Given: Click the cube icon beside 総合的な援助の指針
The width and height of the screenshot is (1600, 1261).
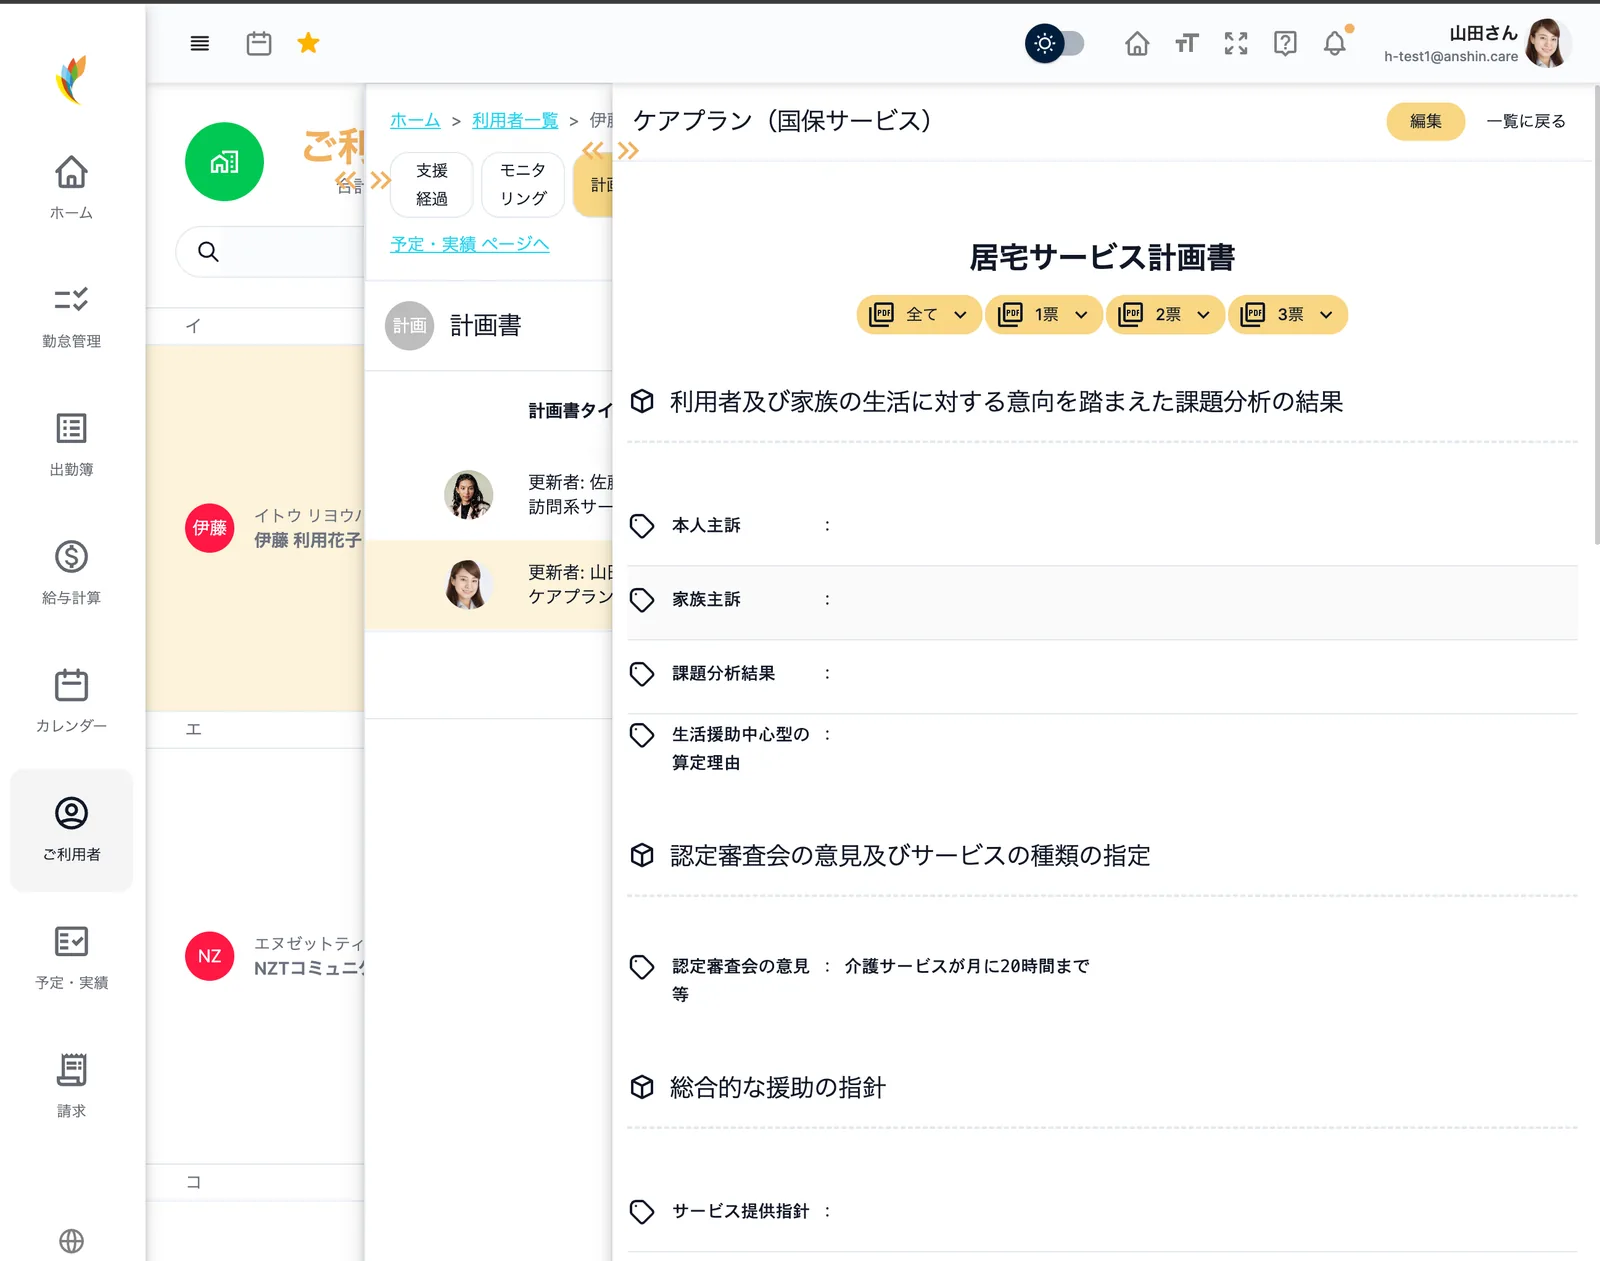Looking at the screenshot, I should click(x=642, y=1088).
